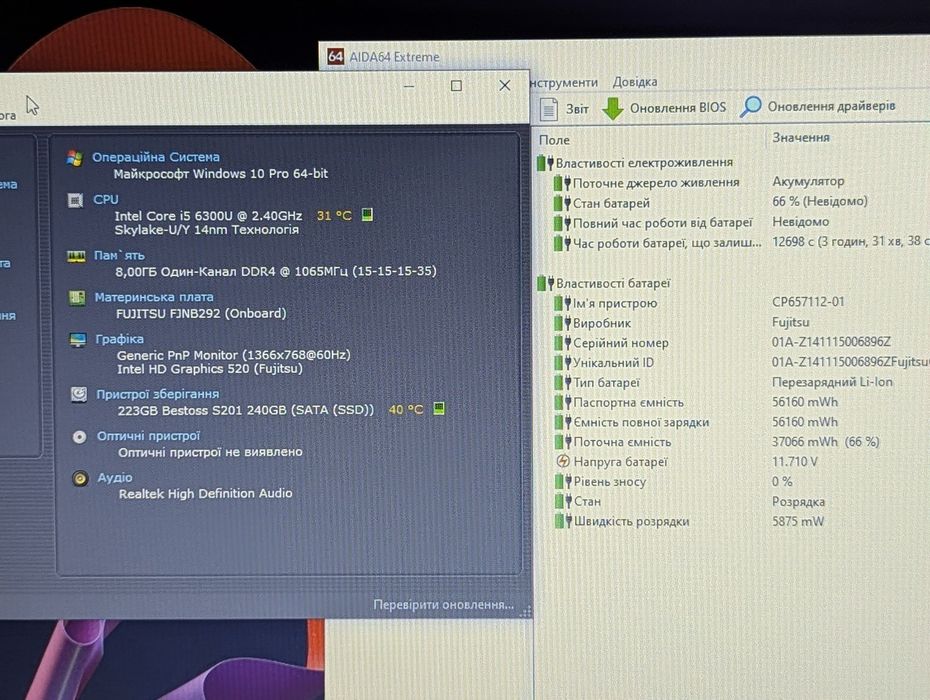Open the Графіка section link

(119, 339)
